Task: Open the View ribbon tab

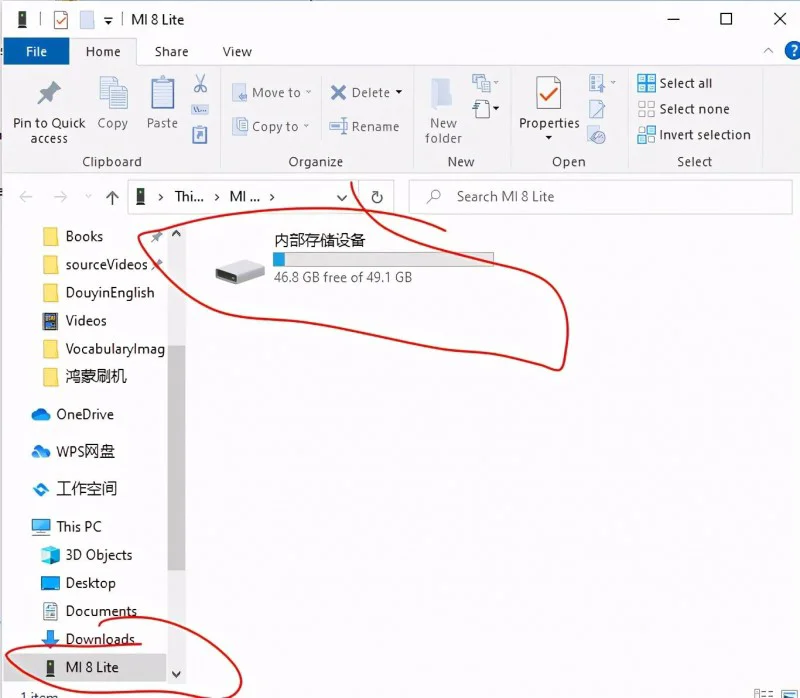Action: (237, 52)
